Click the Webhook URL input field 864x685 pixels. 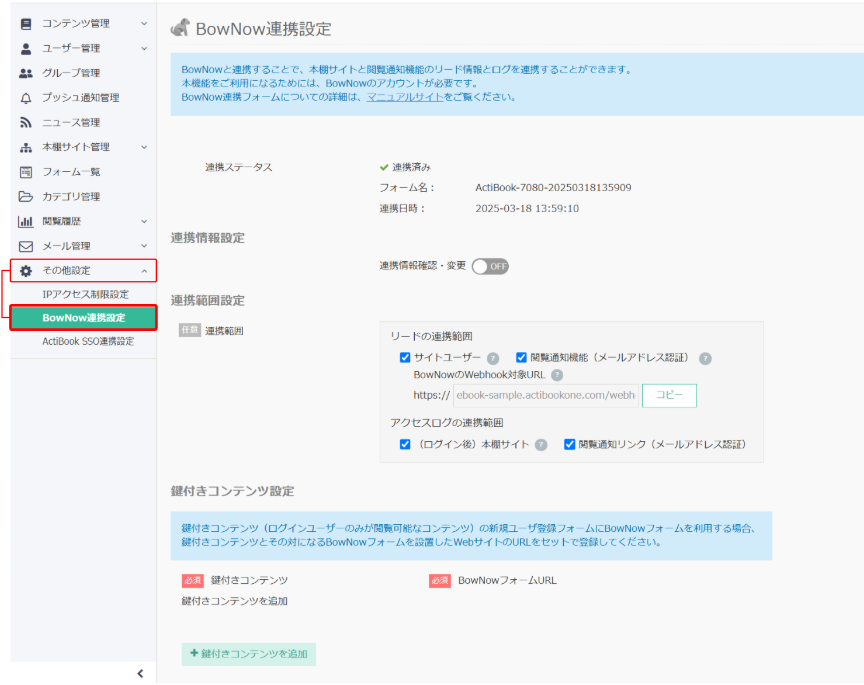click(546, 396)
